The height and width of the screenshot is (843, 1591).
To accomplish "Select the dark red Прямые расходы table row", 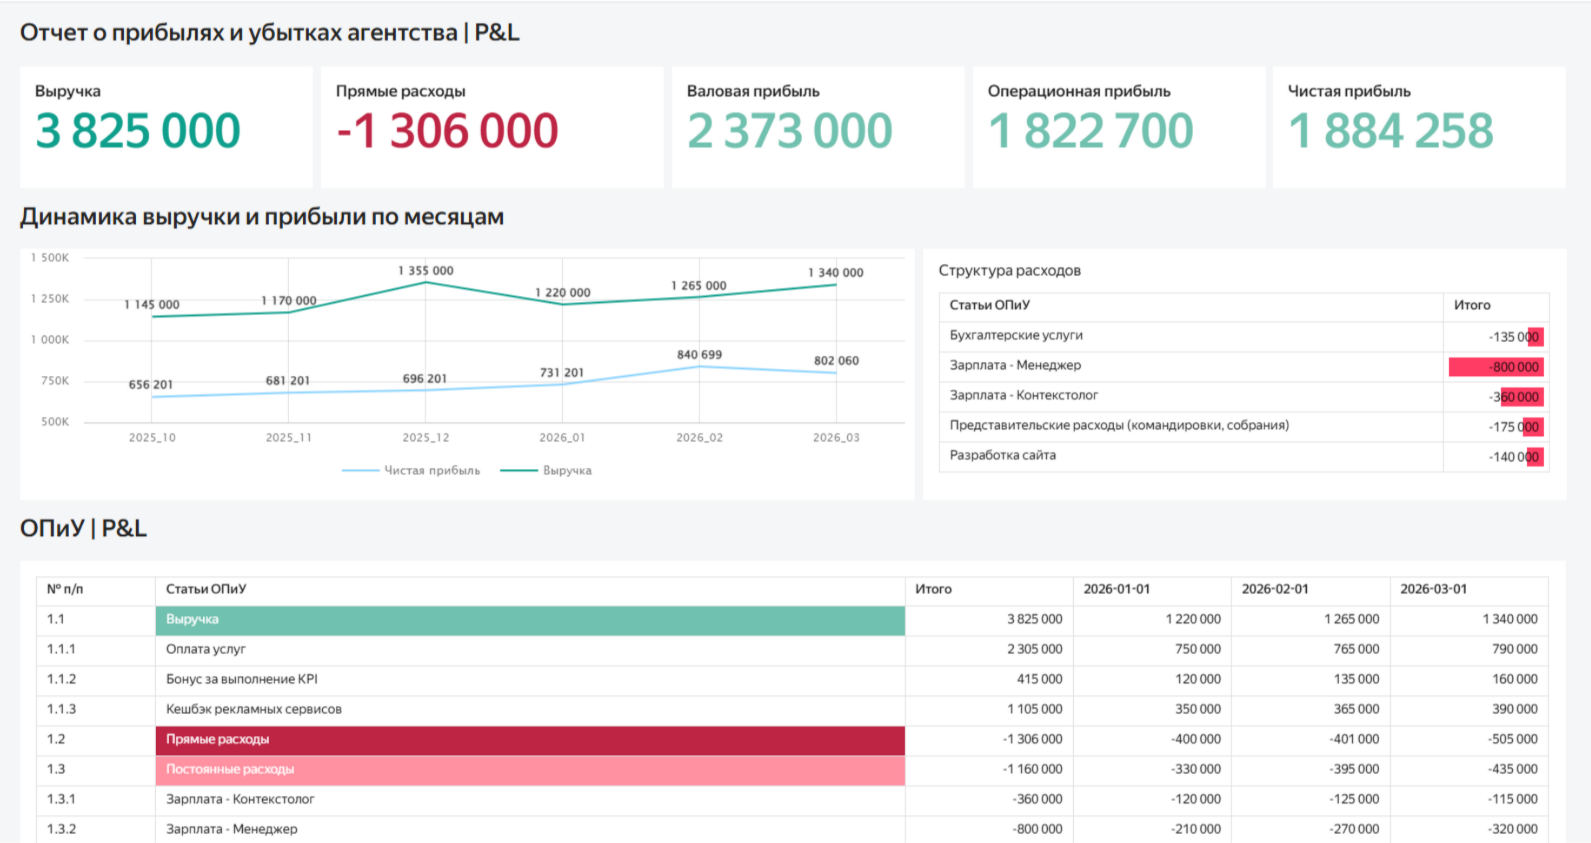I will pyautogui.click(x=530, y=740).
